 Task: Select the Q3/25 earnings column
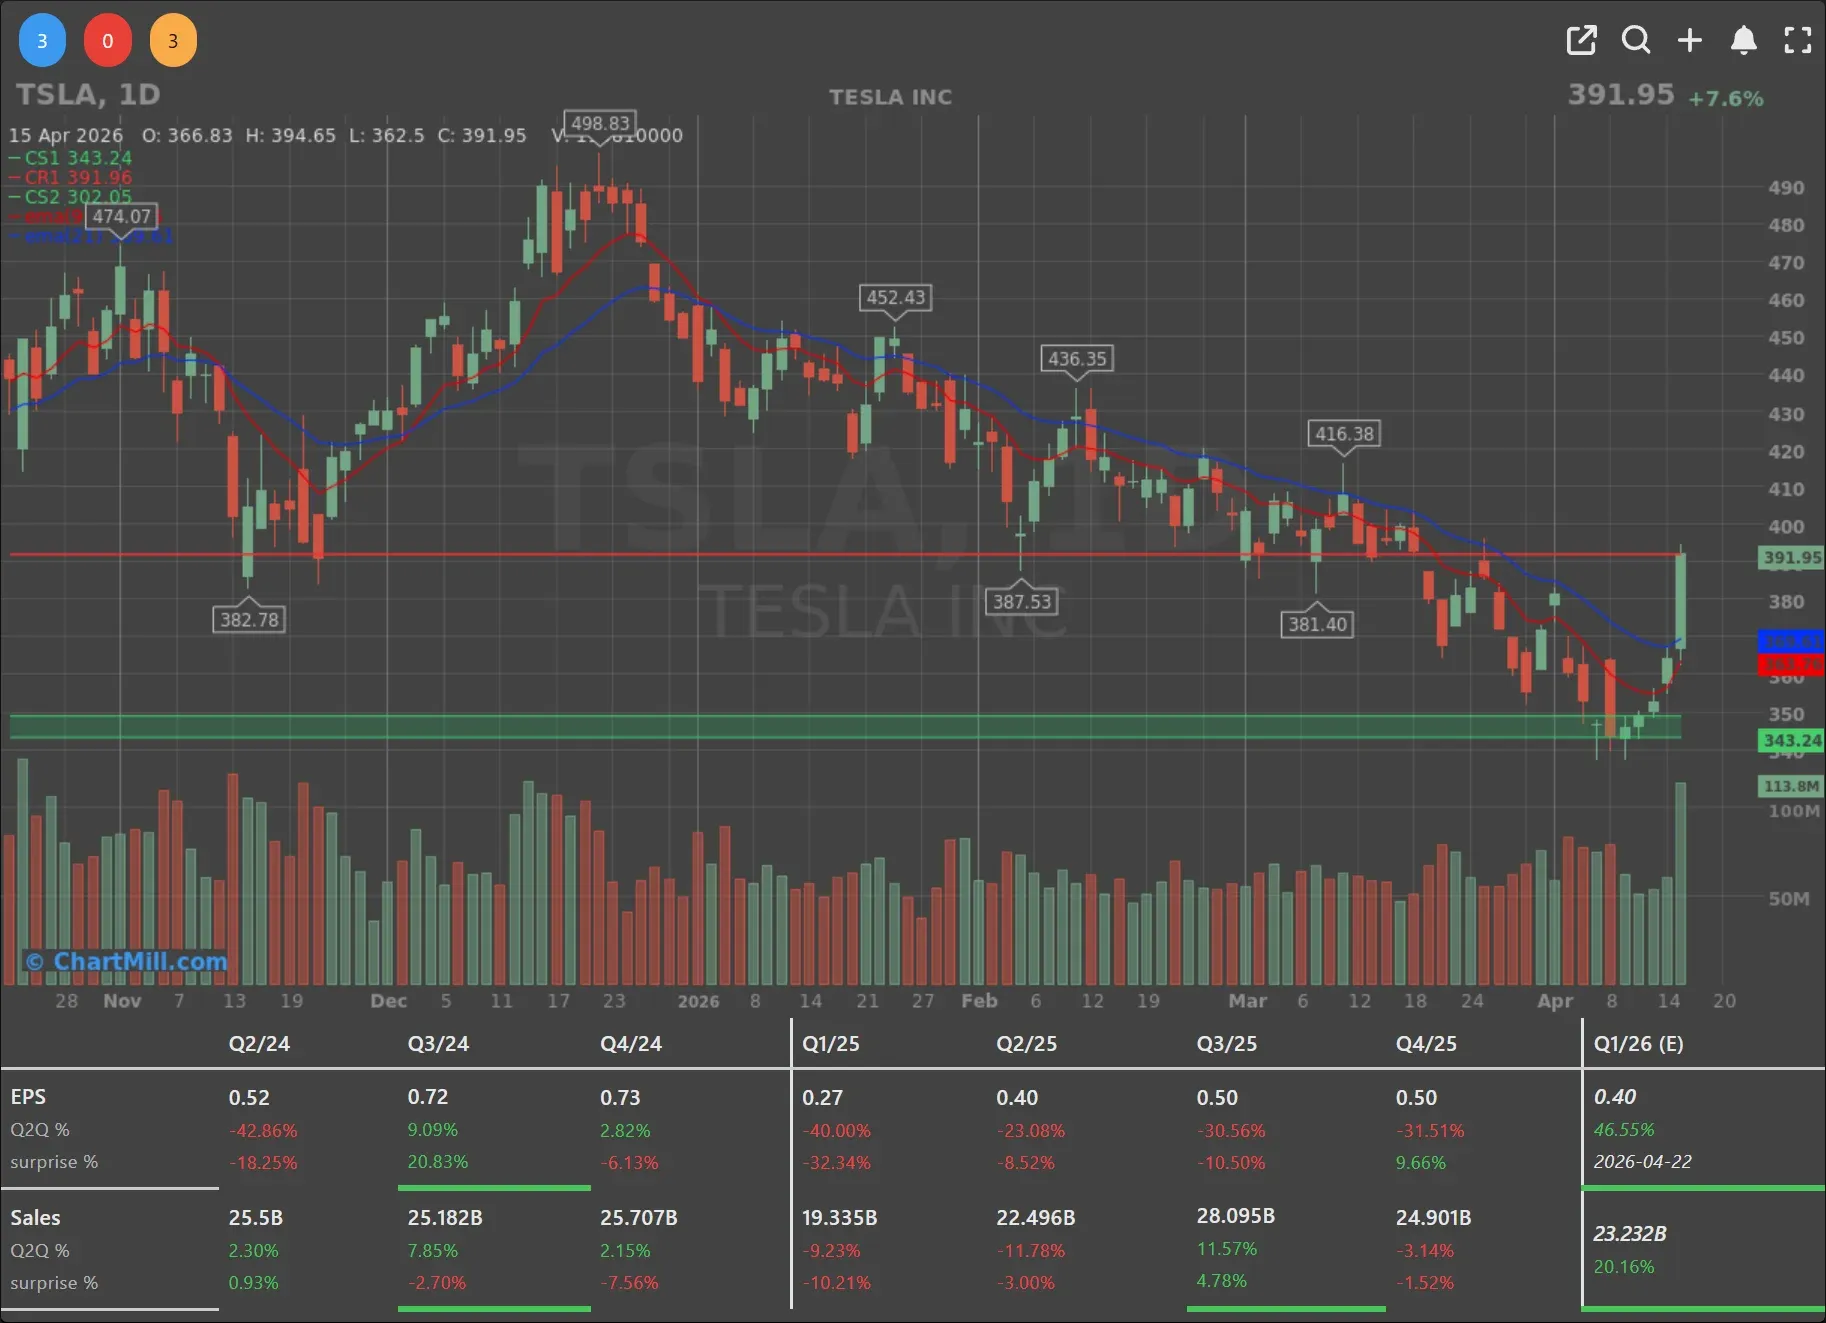tap(1228, 1043)
